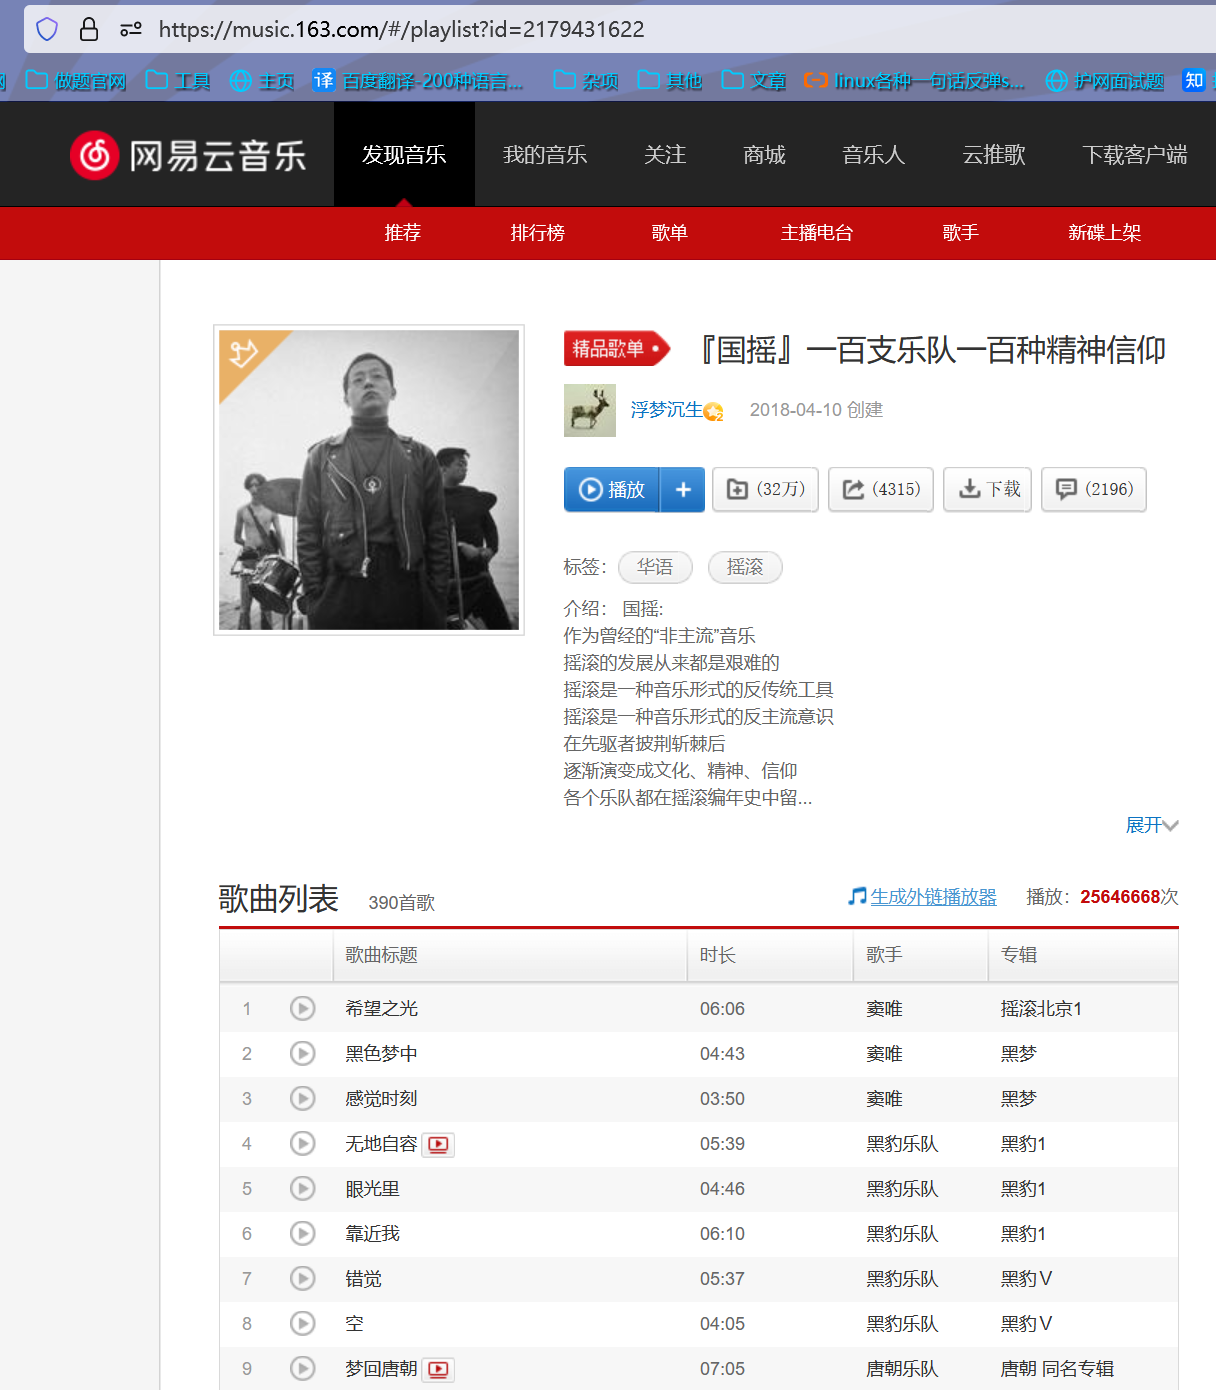
Task: Add playlist to queue with plus button
Action: point(683,489)
